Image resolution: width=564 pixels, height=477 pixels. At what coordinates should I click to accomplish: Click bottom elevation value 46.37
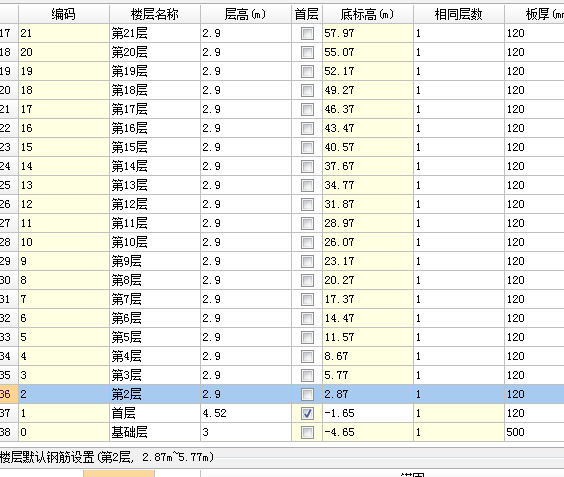tap(368, 109)
